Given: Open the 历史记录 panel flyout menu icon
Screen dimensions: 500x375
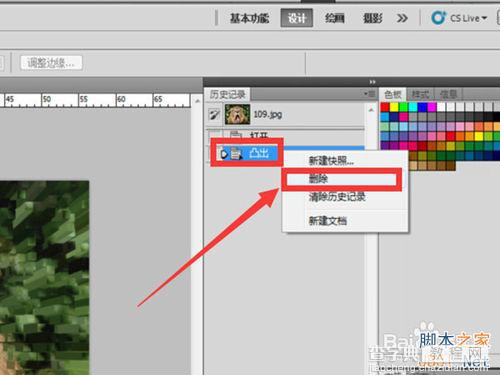Looking at the screenshot, I should (370, 94).
